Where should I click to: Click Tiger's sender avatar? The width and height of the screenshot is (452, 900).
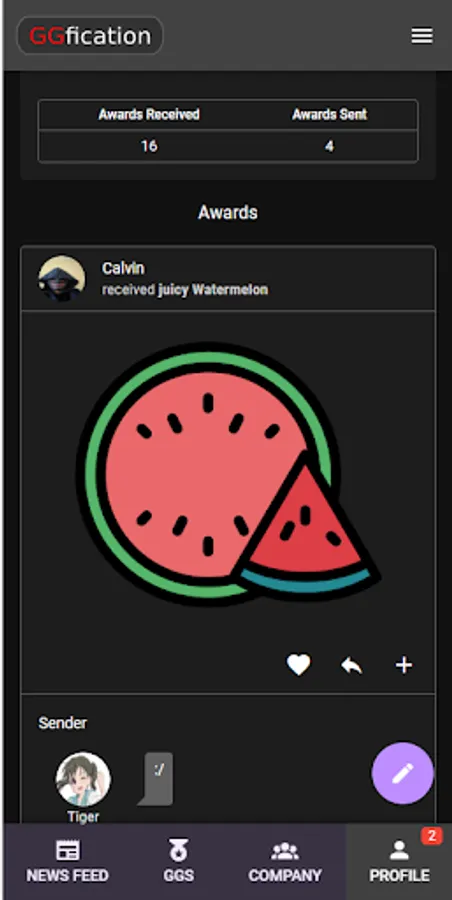pyautogui.click(x=83, y=779)
